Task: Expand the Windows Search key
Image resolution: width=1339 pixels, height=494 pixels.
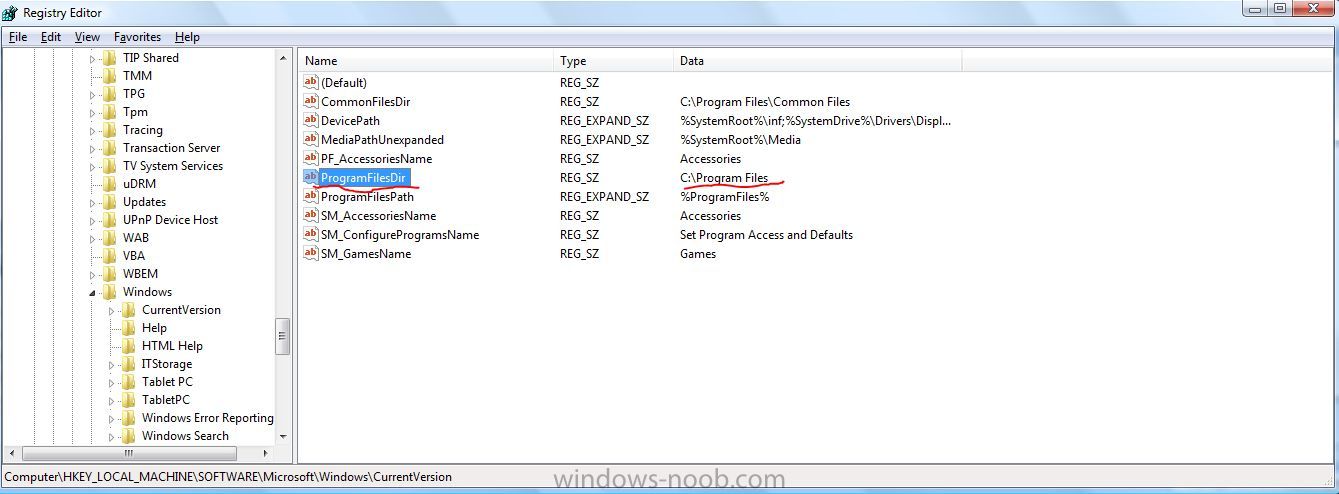Action: [x=112, y=436]
